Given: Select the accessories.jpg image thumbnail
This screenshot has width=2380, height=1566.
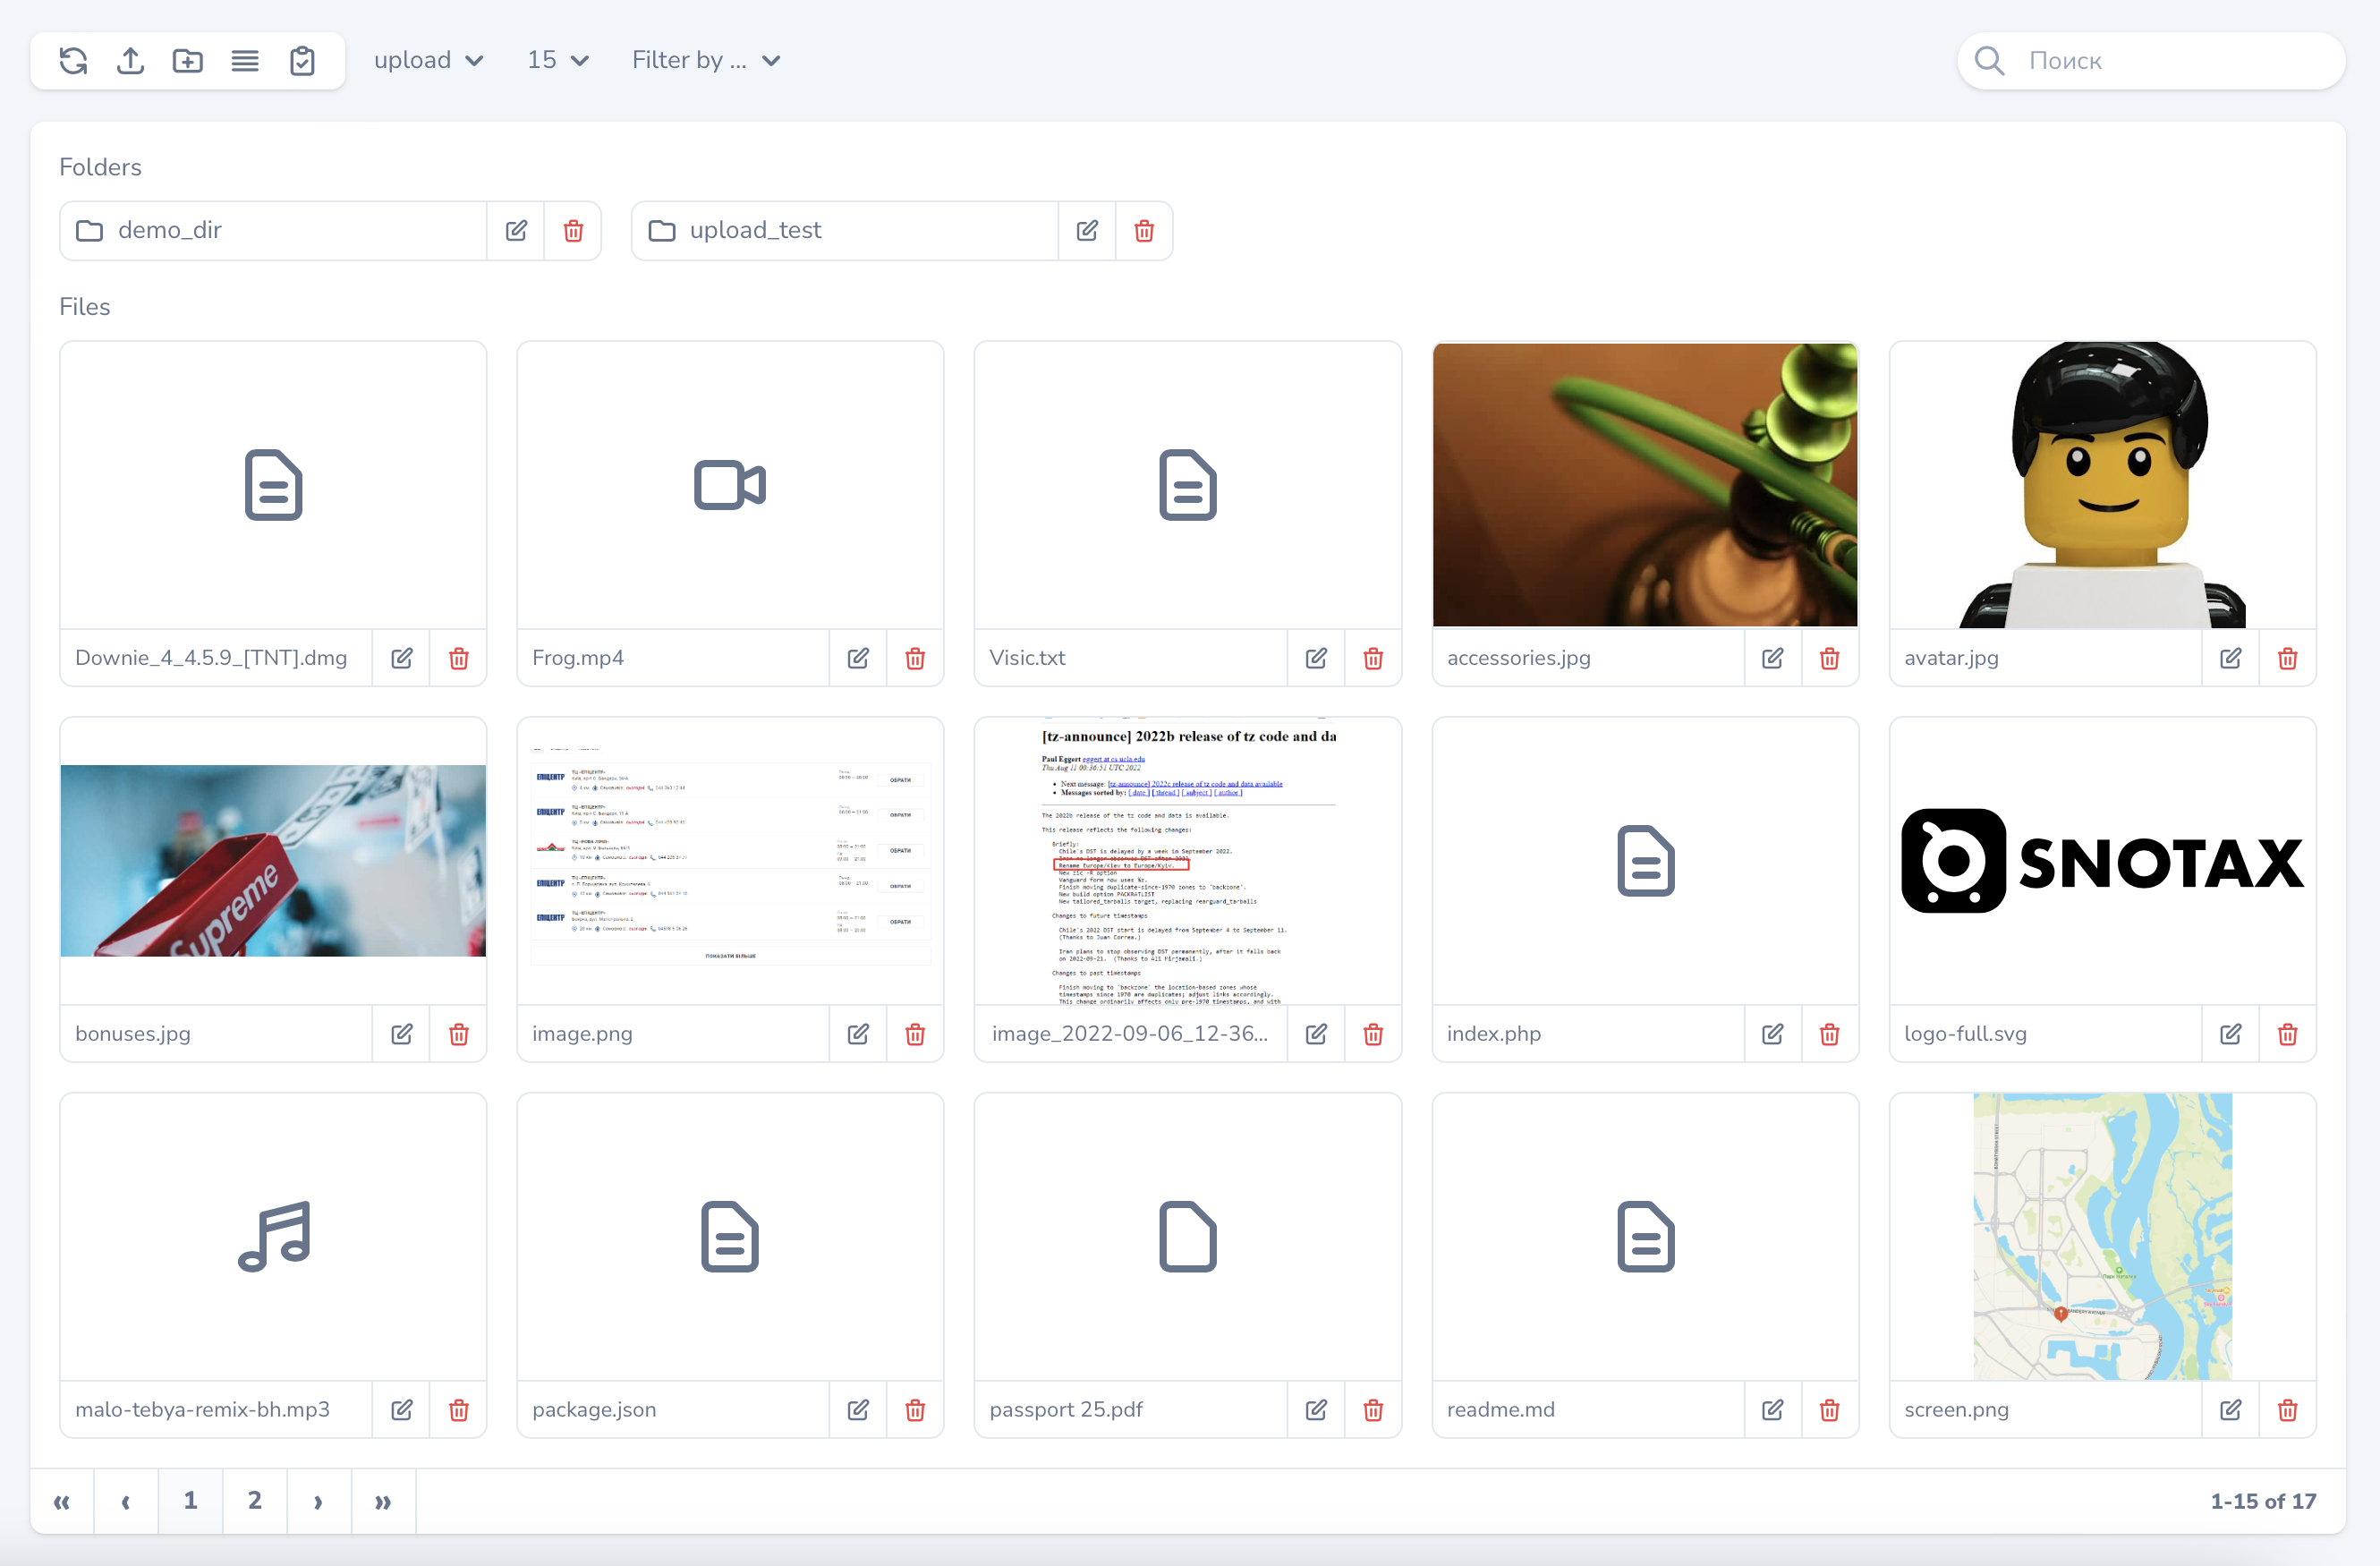Looking at the screenshot, I should coord(1645,485).
